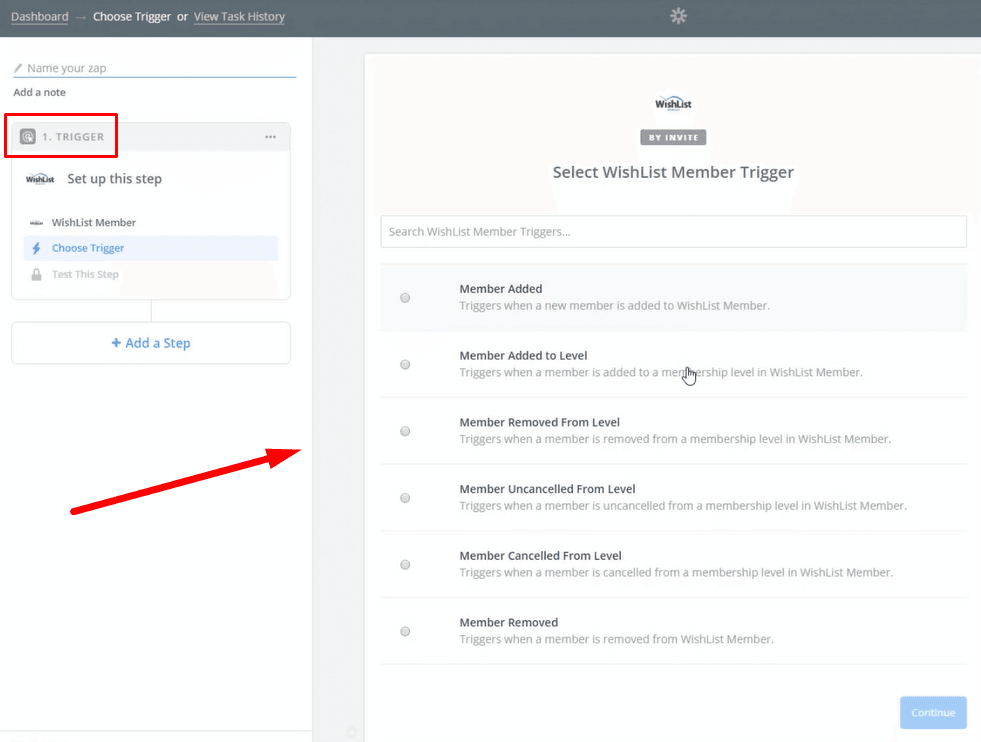Click the Member Removed From Level title text
The image size is (981, 742).
pyautogui.click(x=539, y=422)
